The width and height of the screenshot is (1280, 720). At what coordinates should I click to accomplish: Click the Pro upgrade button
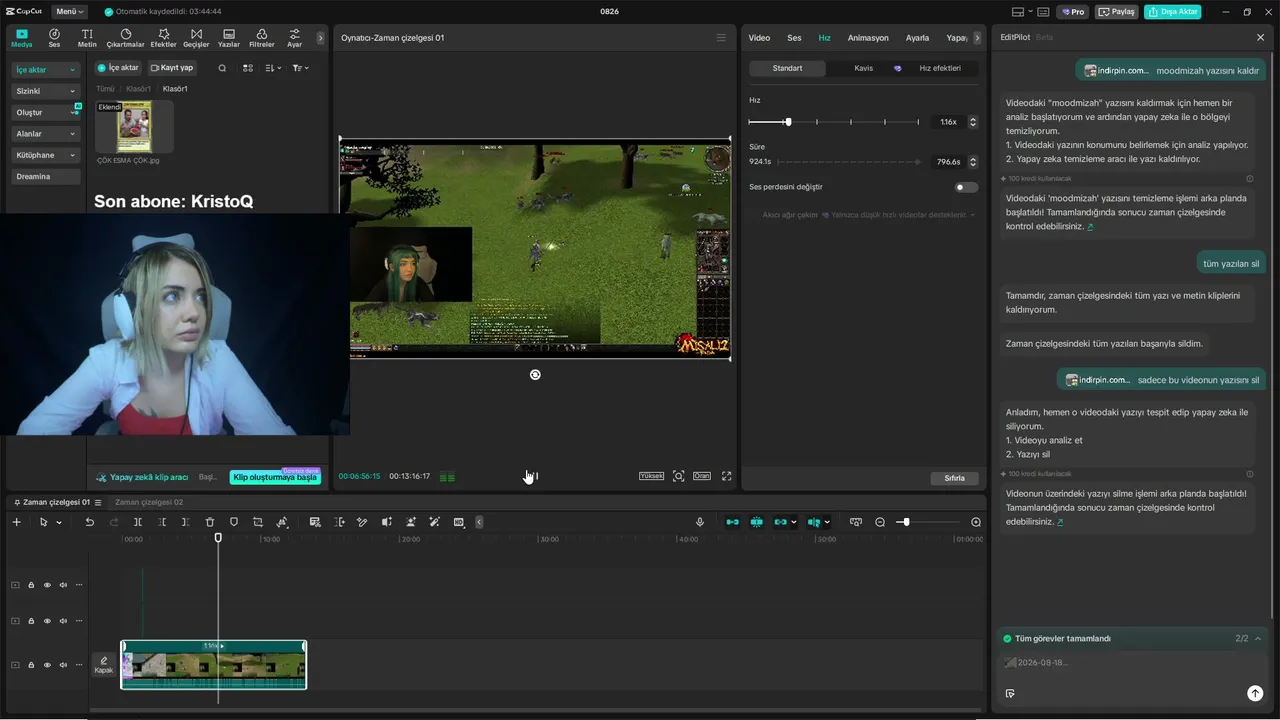click(x=1073, y=12)
